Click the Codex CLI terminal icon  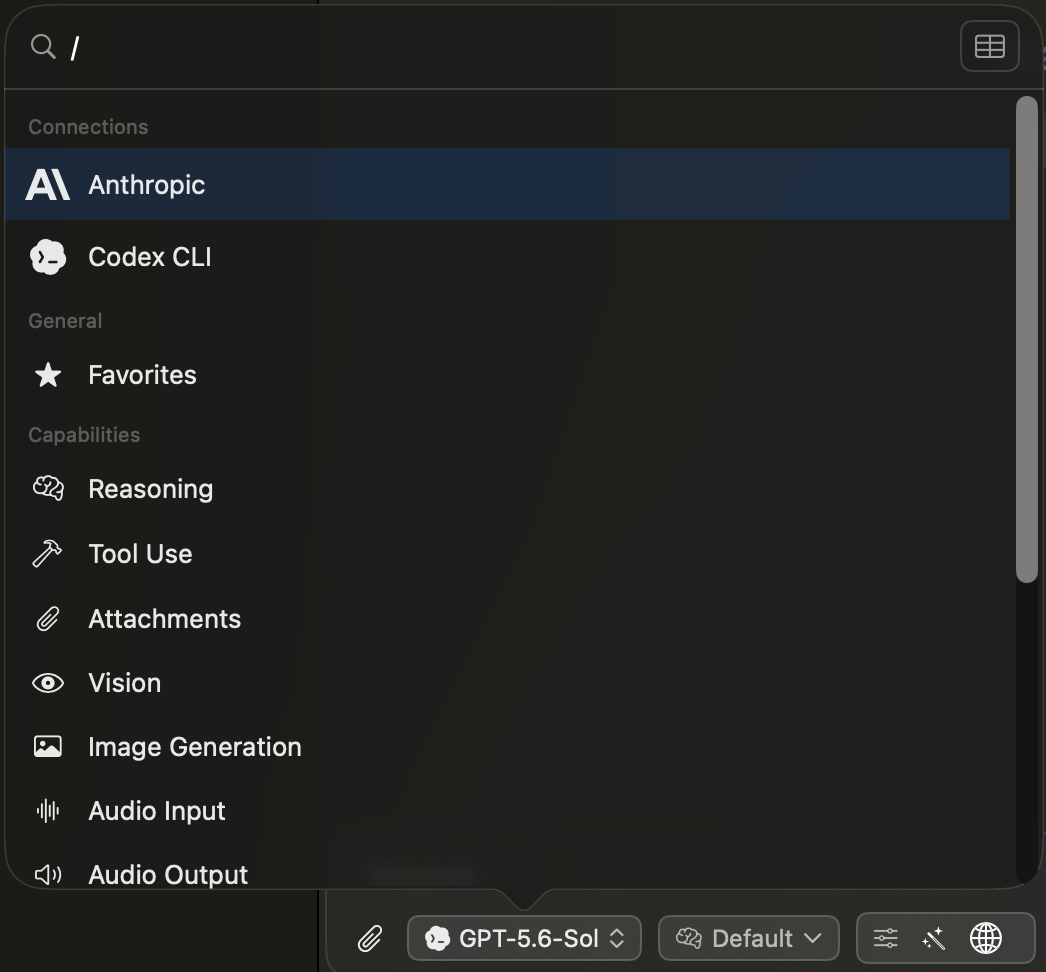tap(48, 257)
